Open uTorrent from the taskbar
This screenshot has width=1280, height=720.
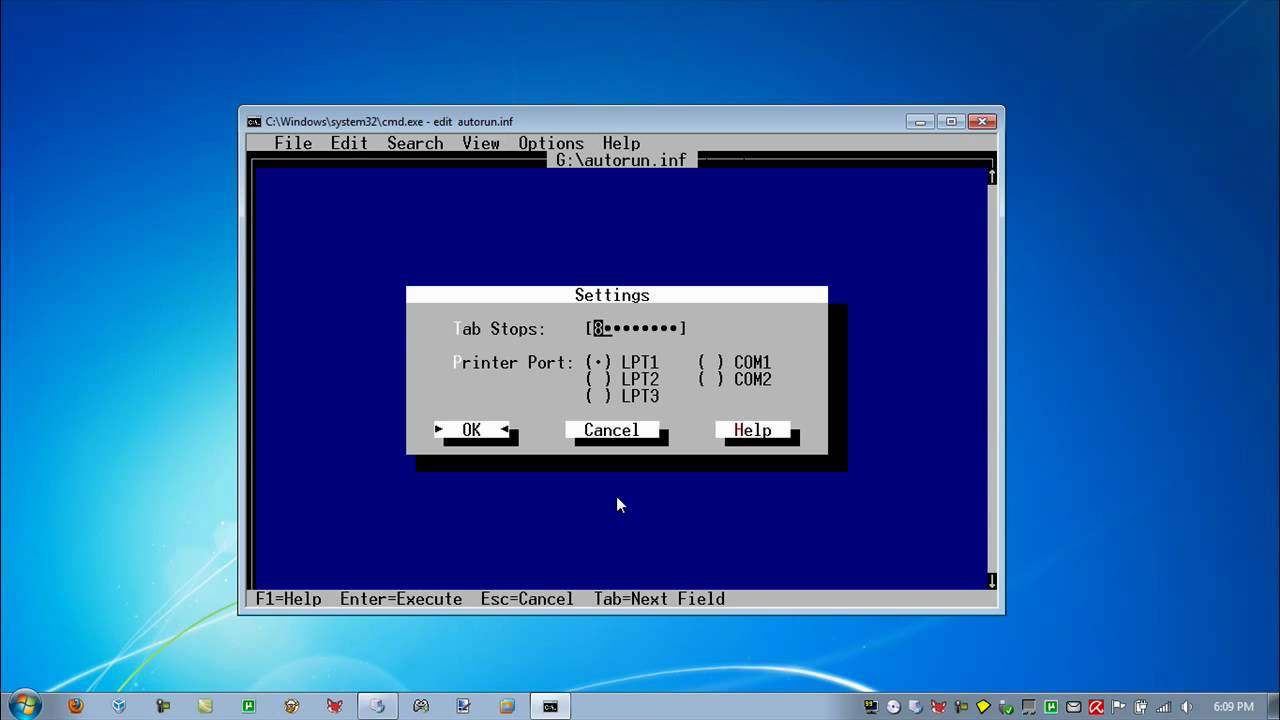point(248,706)
